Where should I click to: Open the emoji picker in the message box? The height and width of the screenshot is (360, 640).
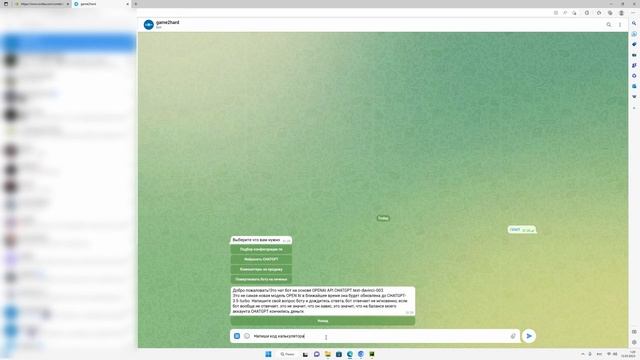tap(247, 336)
